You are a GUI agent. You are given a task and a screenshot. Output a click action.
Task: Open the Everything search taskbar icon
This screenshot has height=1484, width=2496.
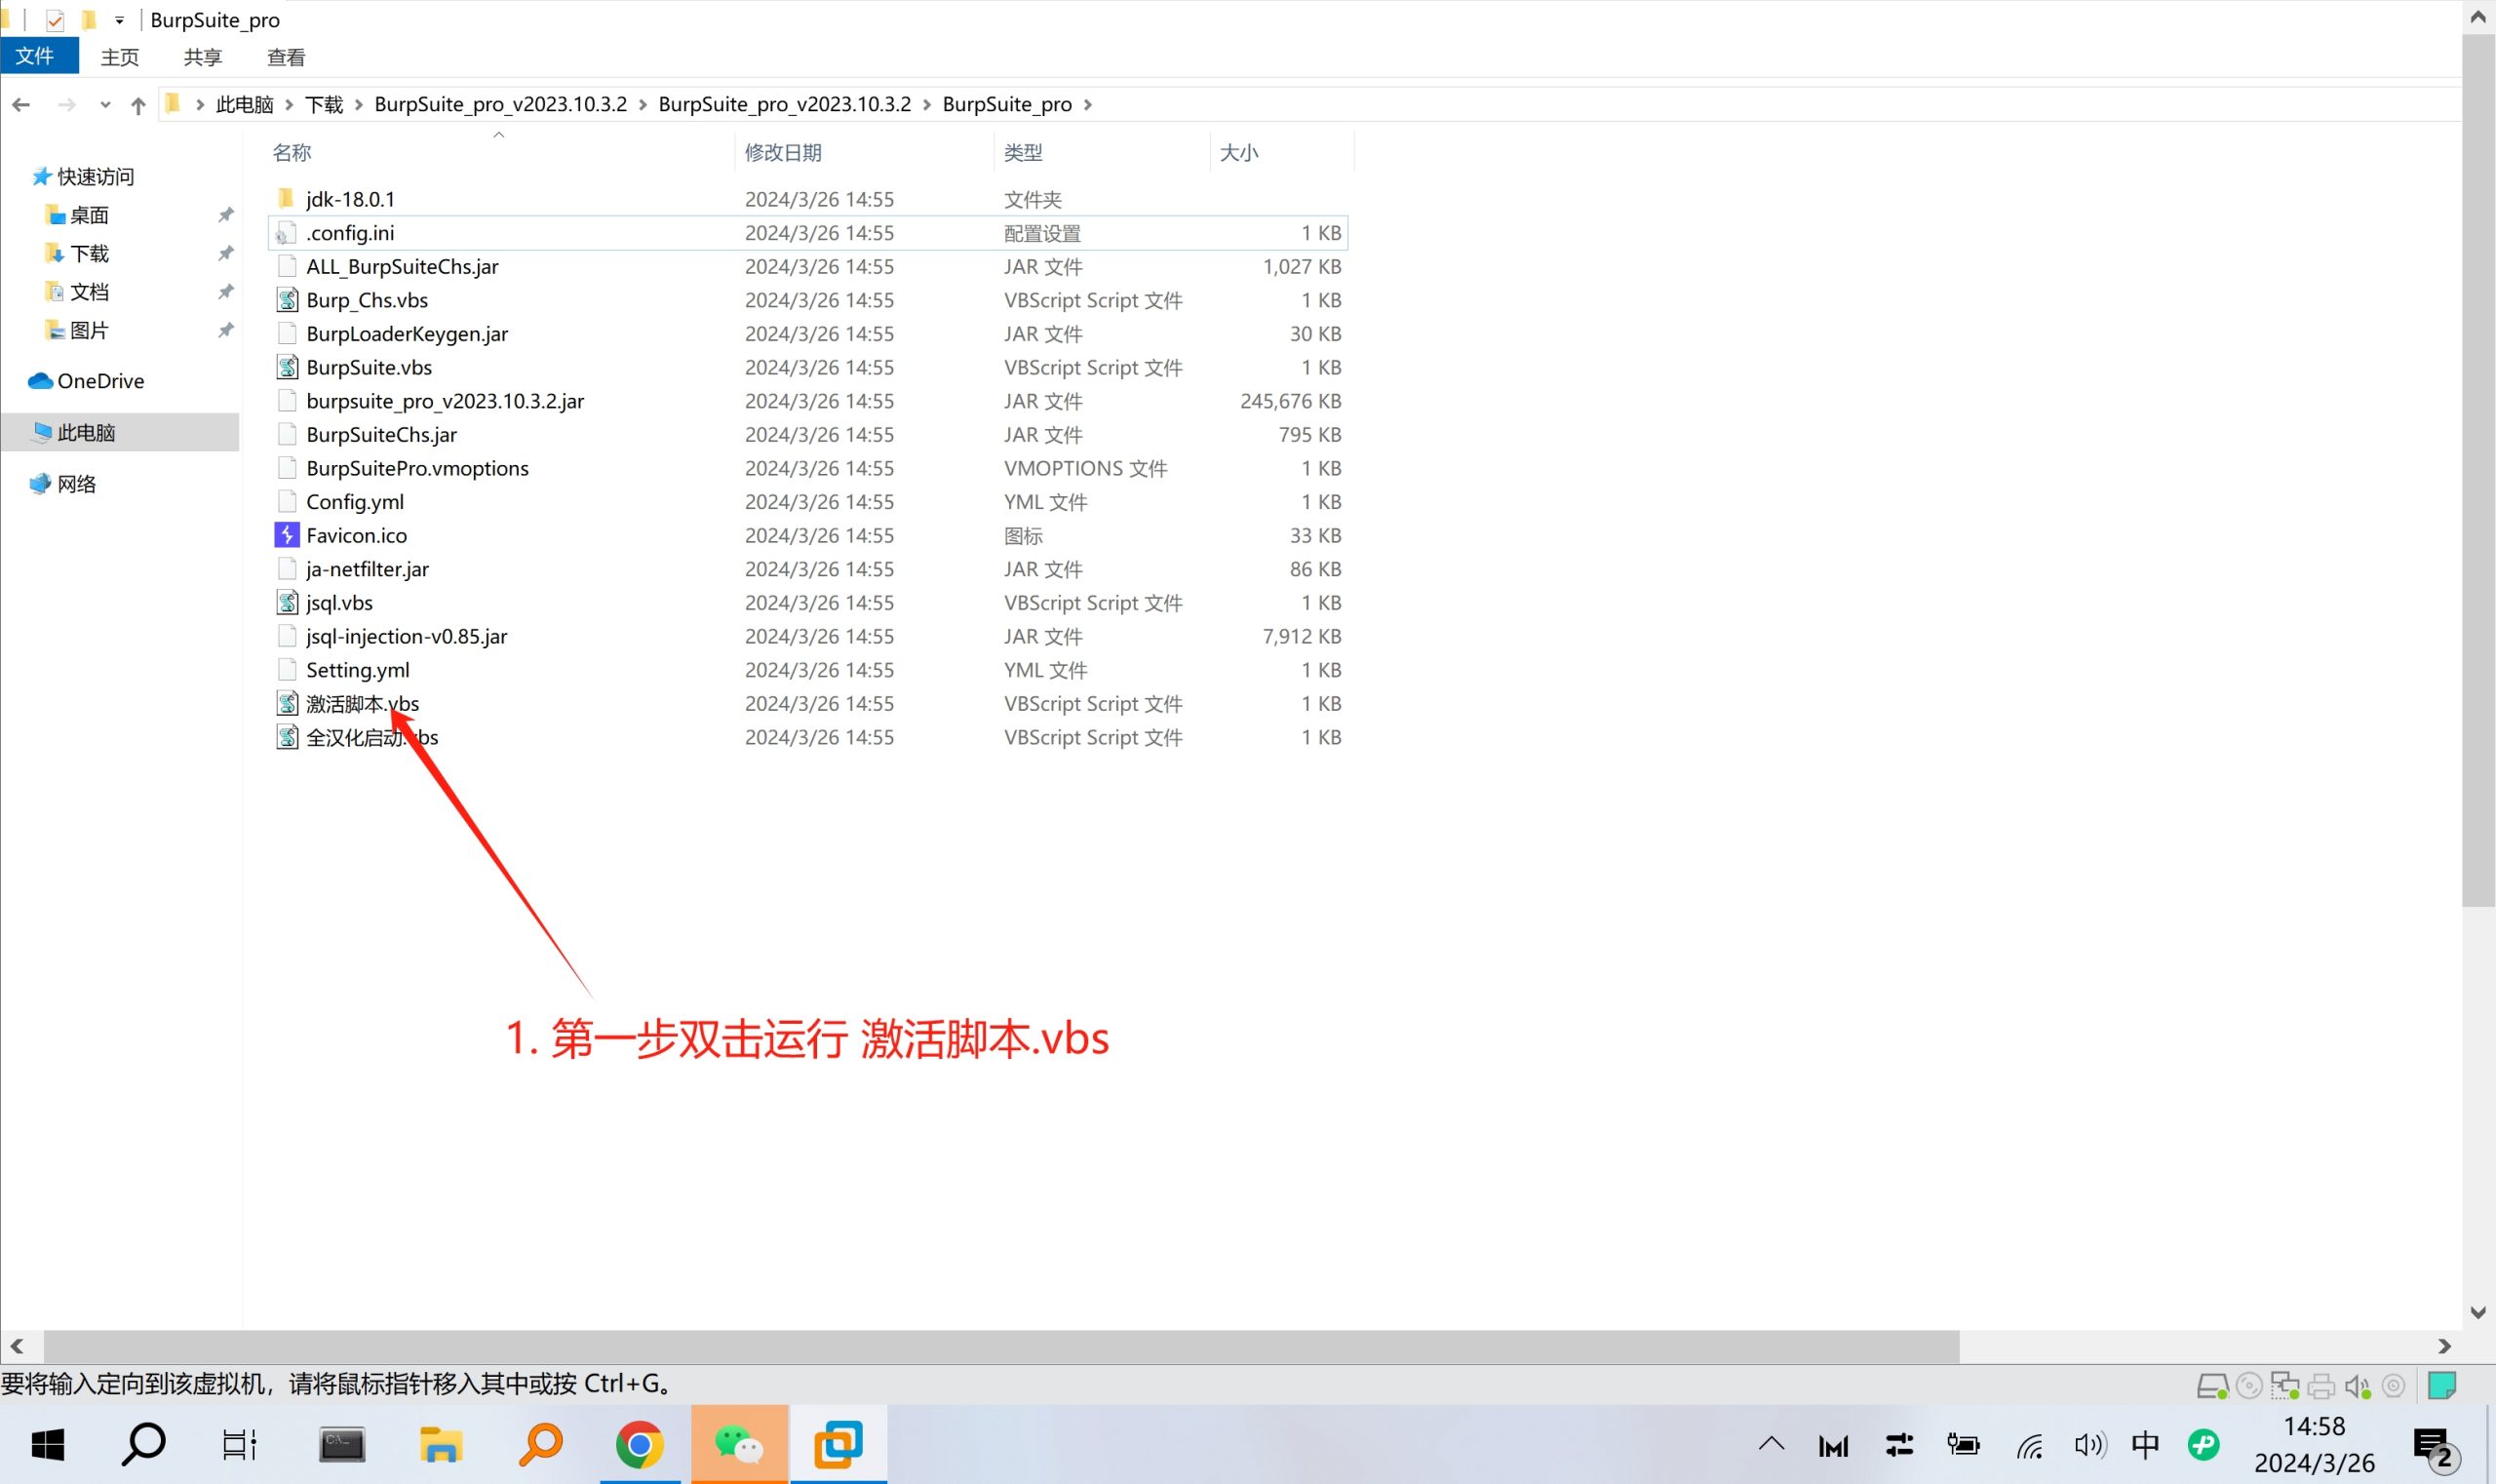click(540, 1444)
